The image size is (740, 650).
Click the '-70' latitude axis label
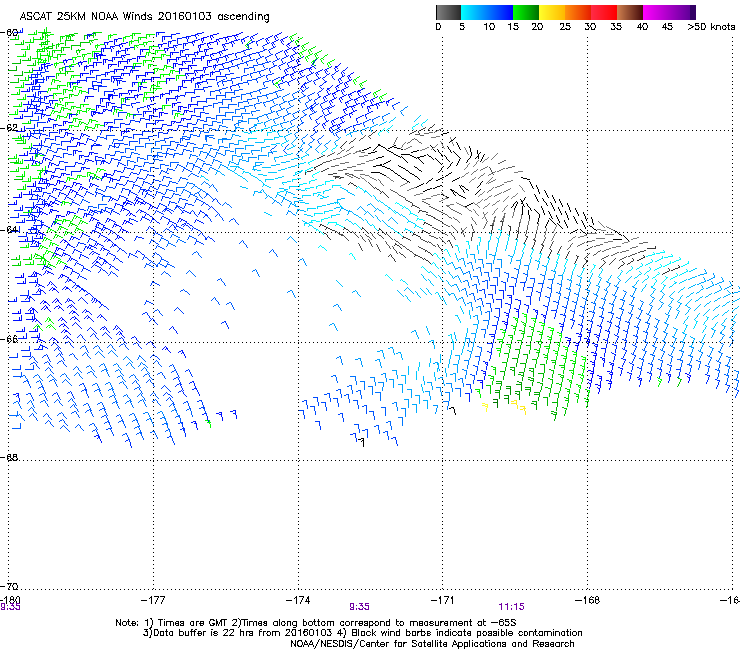[9, 586]
